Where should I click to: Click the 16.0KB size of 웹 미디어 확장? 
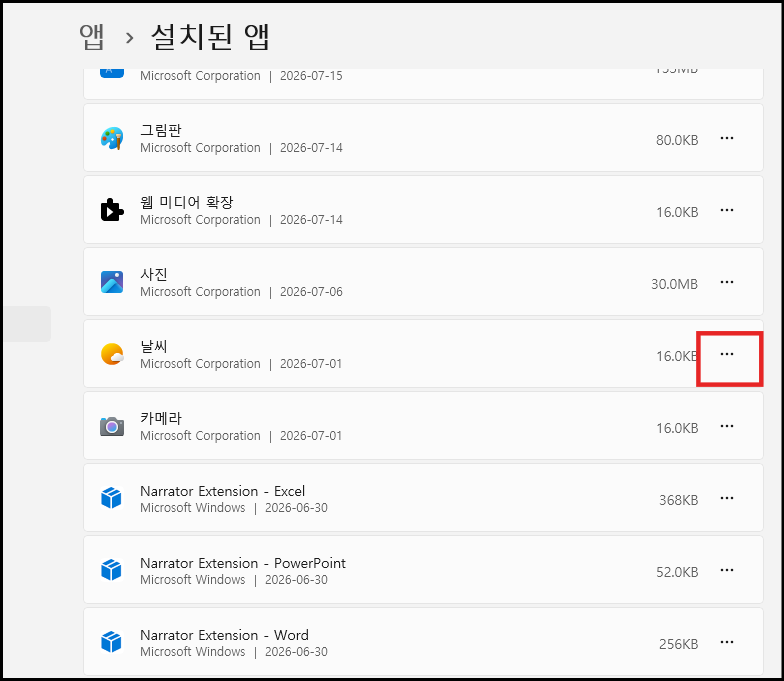click(x=677, y=212)
